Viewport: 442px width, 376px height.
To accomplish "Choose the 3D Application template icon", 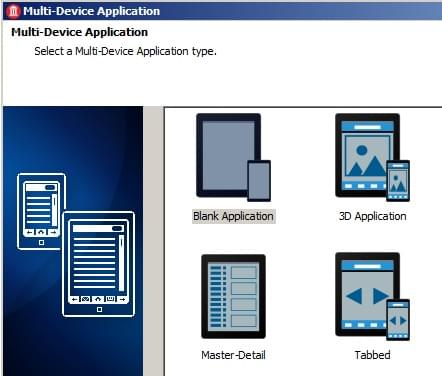I will pyautogui.click(x=372, y=157).
